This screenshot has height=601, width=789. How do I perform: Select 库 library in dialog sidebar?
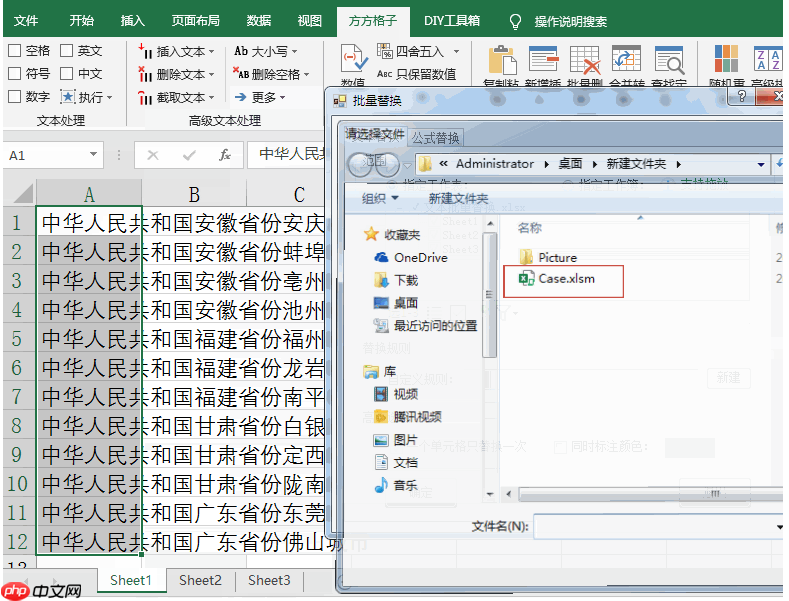379,372
